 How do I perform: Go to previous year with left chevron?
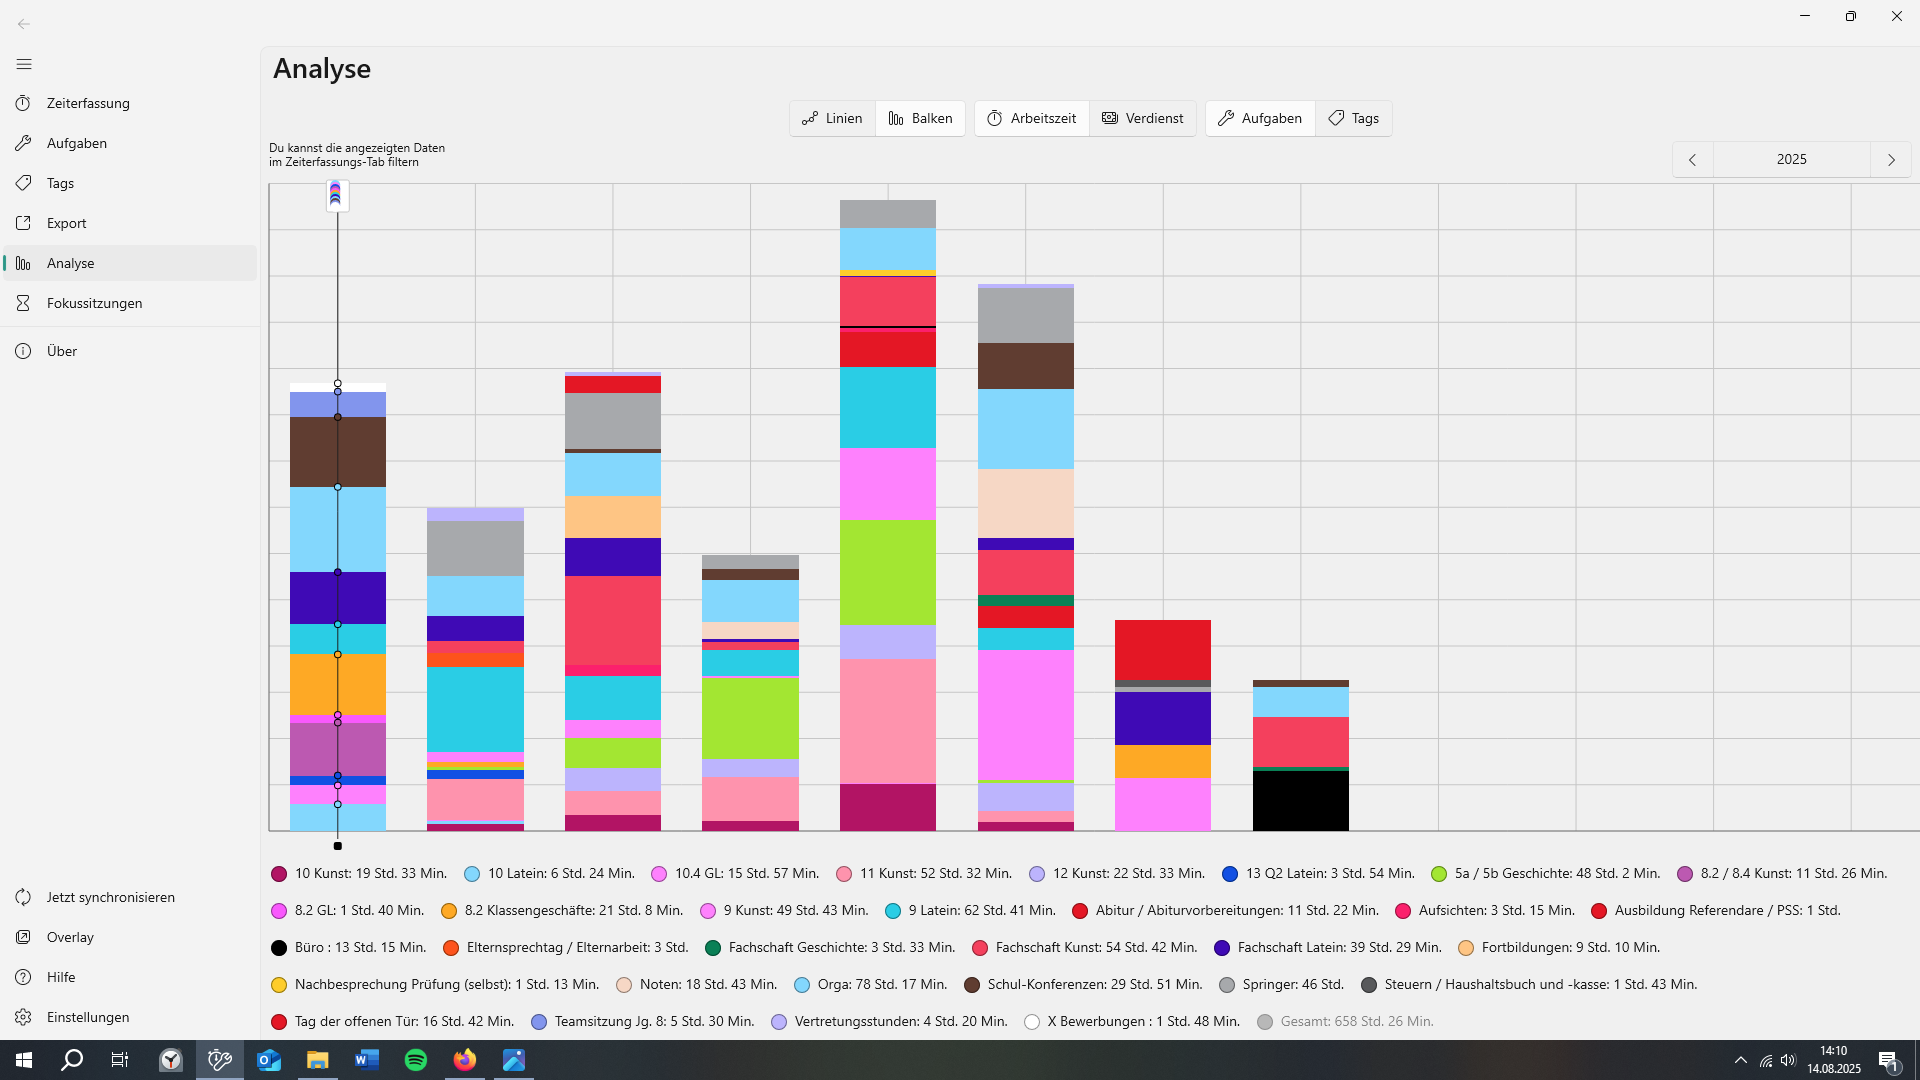(1692, 160)
